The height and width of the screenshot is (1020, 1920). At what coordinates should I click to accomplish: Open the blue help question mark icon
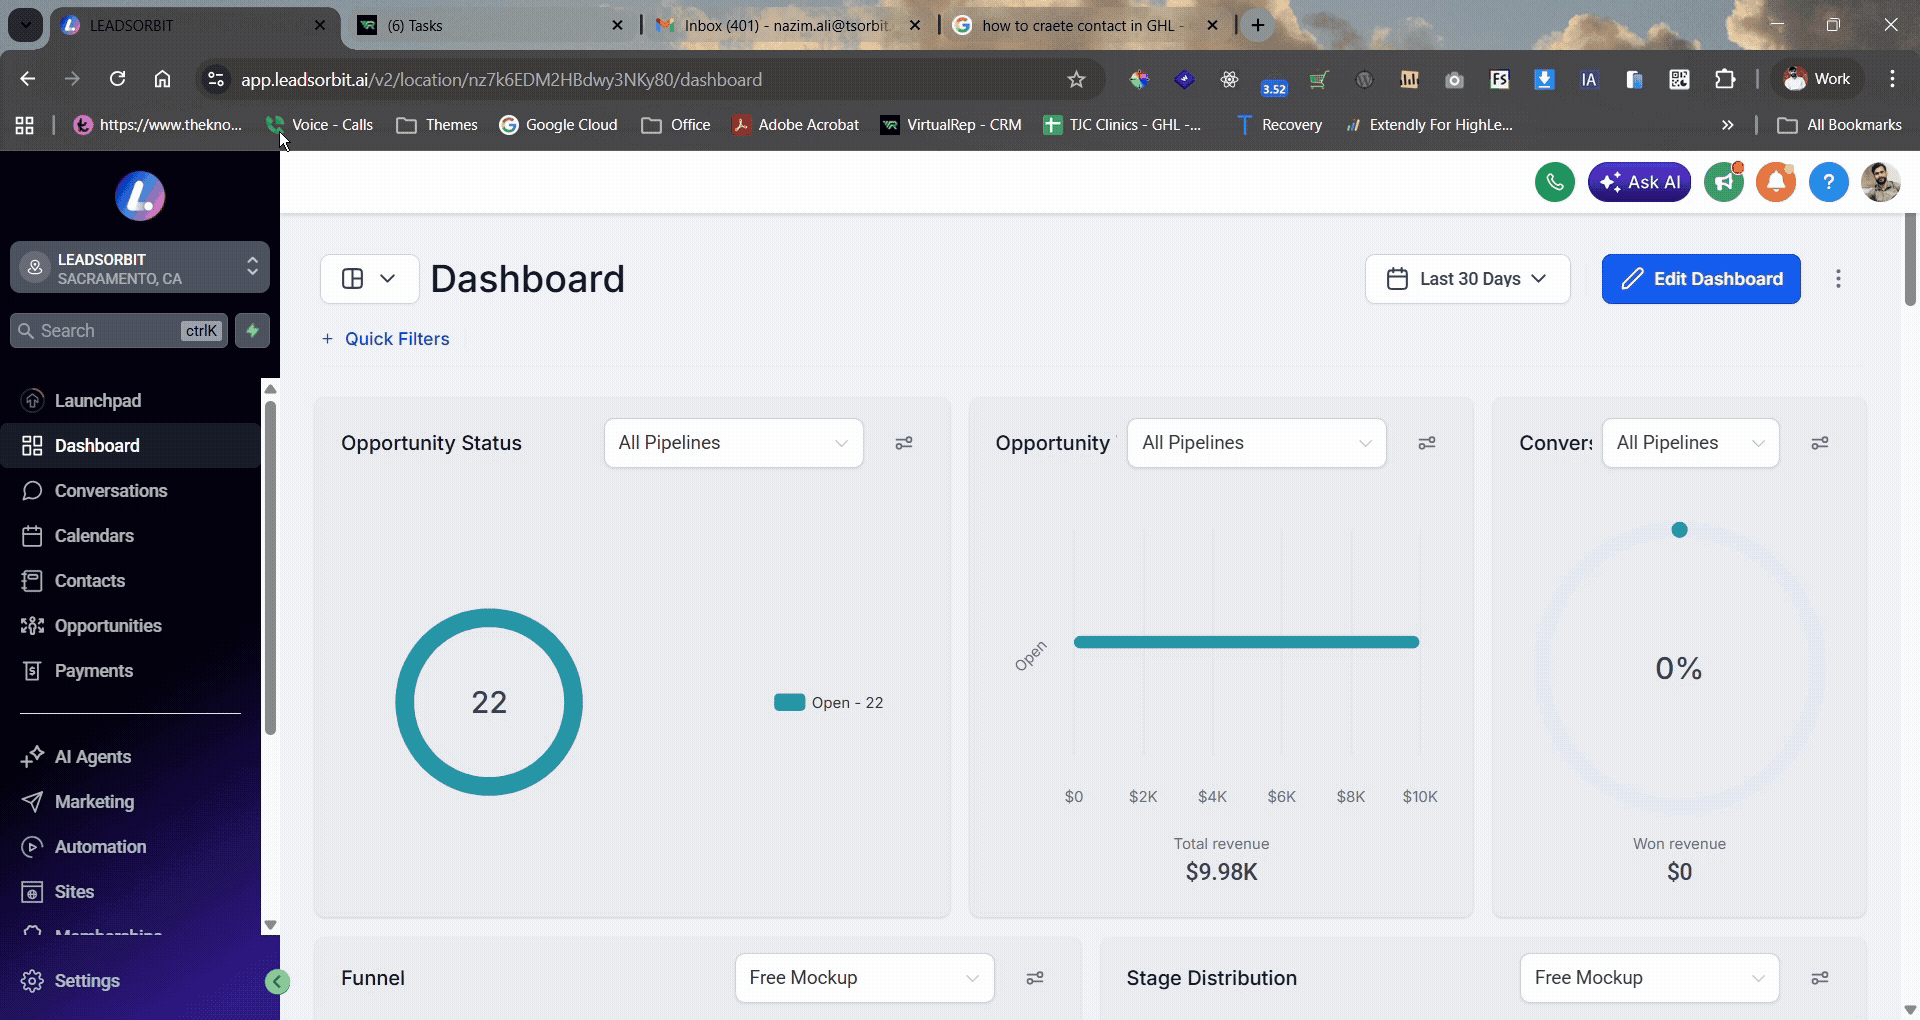pyautogui.click(x=1828, y=182)
